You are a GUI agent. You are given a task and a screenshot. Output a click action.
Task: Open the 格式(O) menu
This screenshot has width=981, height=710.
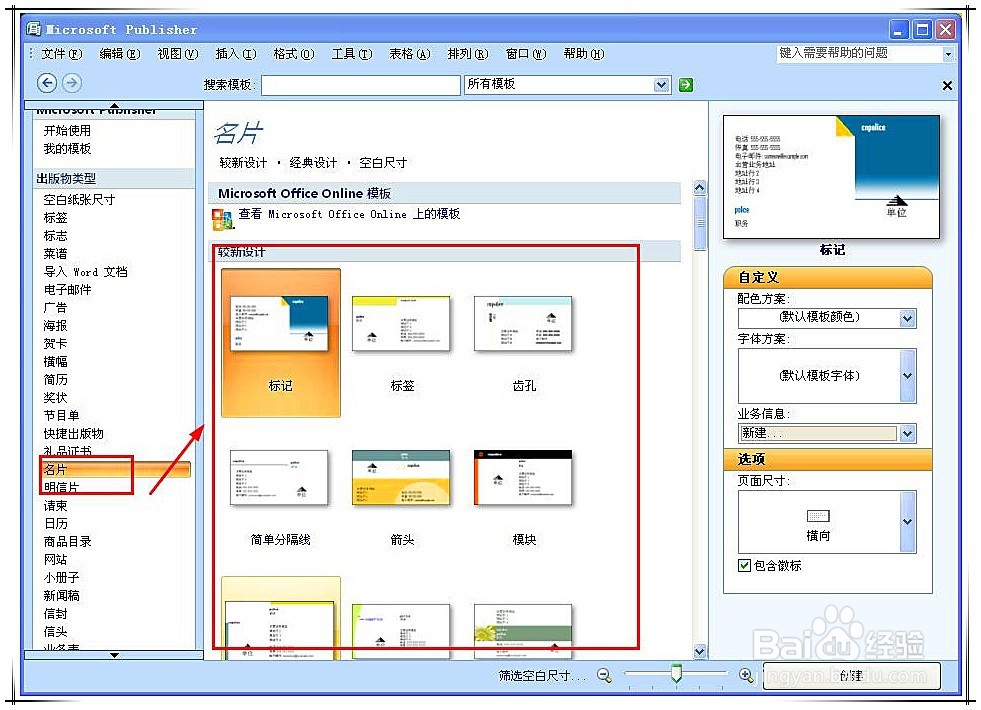294,54
